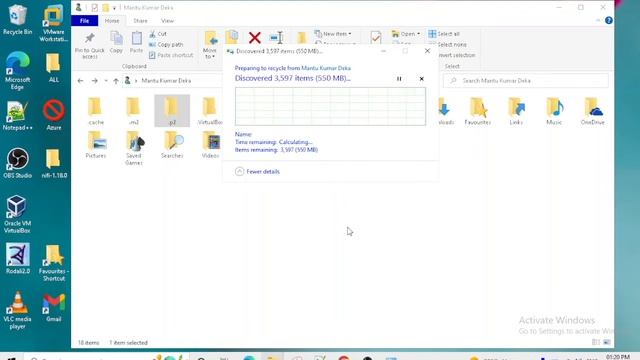640x360 pixels.
Task: Switch to details view button
Action: coord(596,342)
